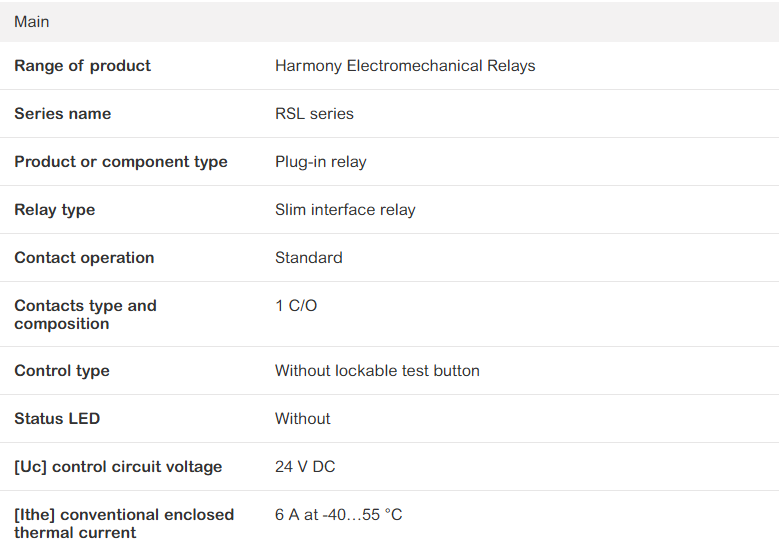Click Without value beside Status LED

click(303, 418)
